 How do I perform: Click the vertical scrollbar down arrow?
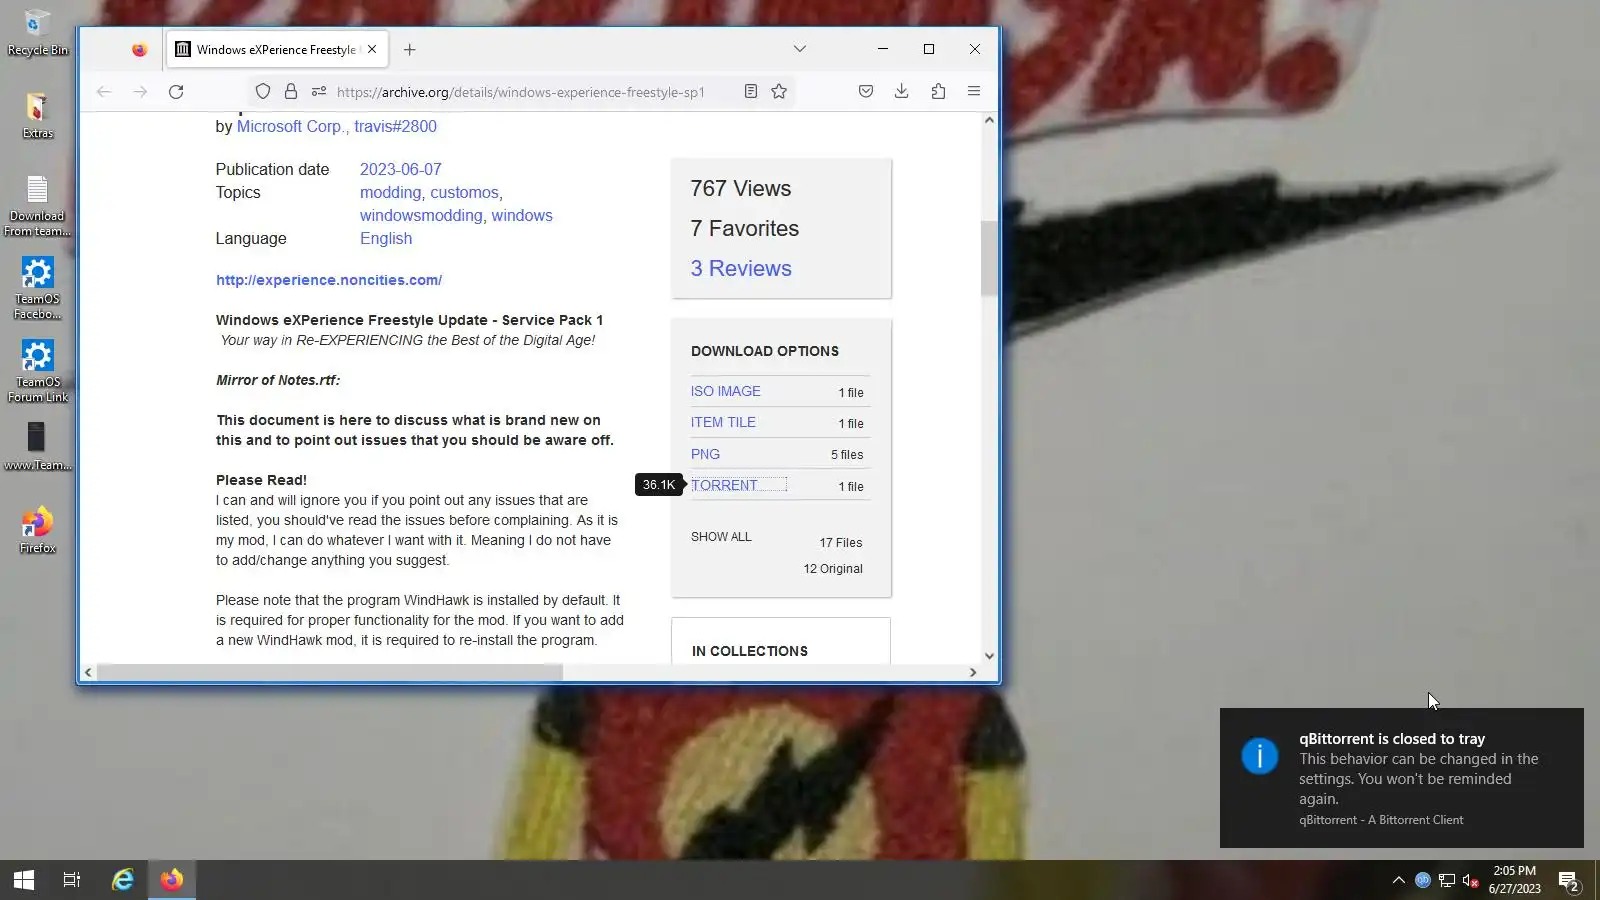pyautogui.click(x=989, y=656)
